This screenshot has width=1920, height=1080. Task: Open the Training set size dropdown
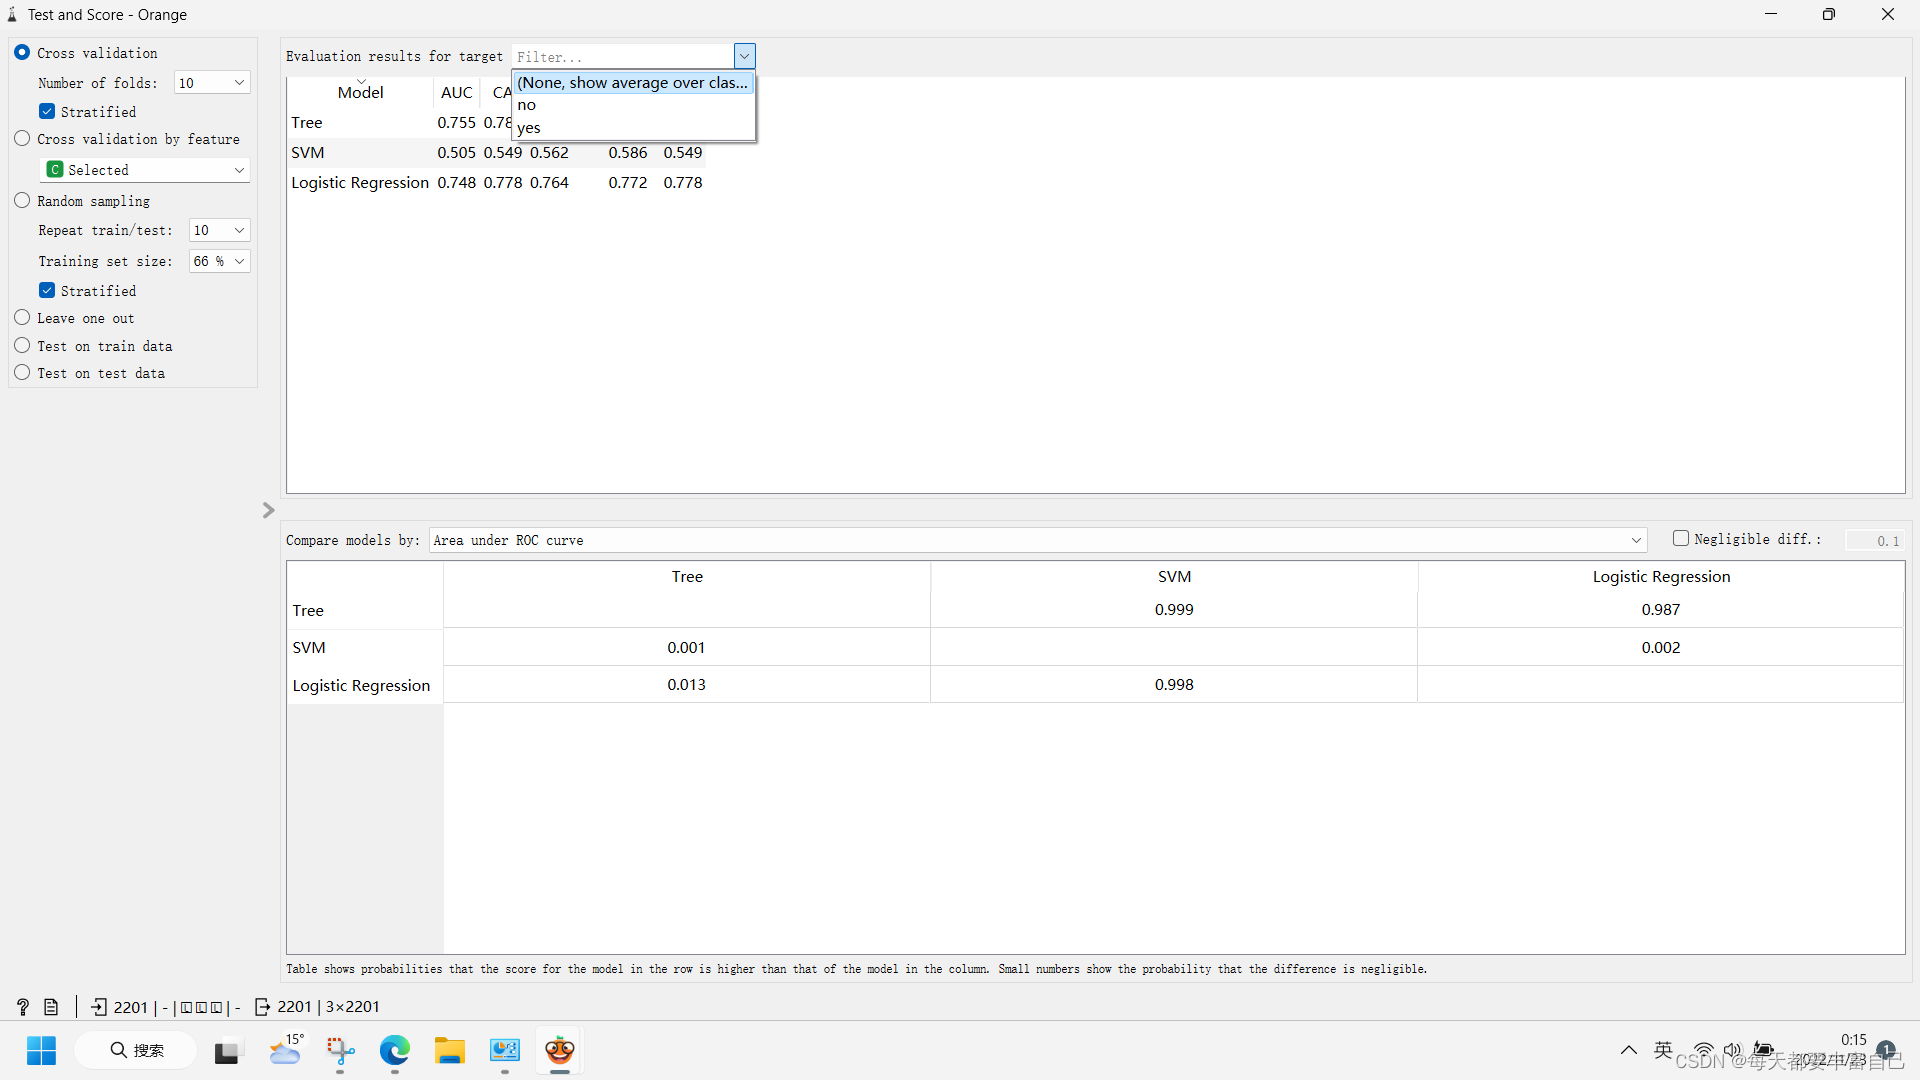click(220, 261)
